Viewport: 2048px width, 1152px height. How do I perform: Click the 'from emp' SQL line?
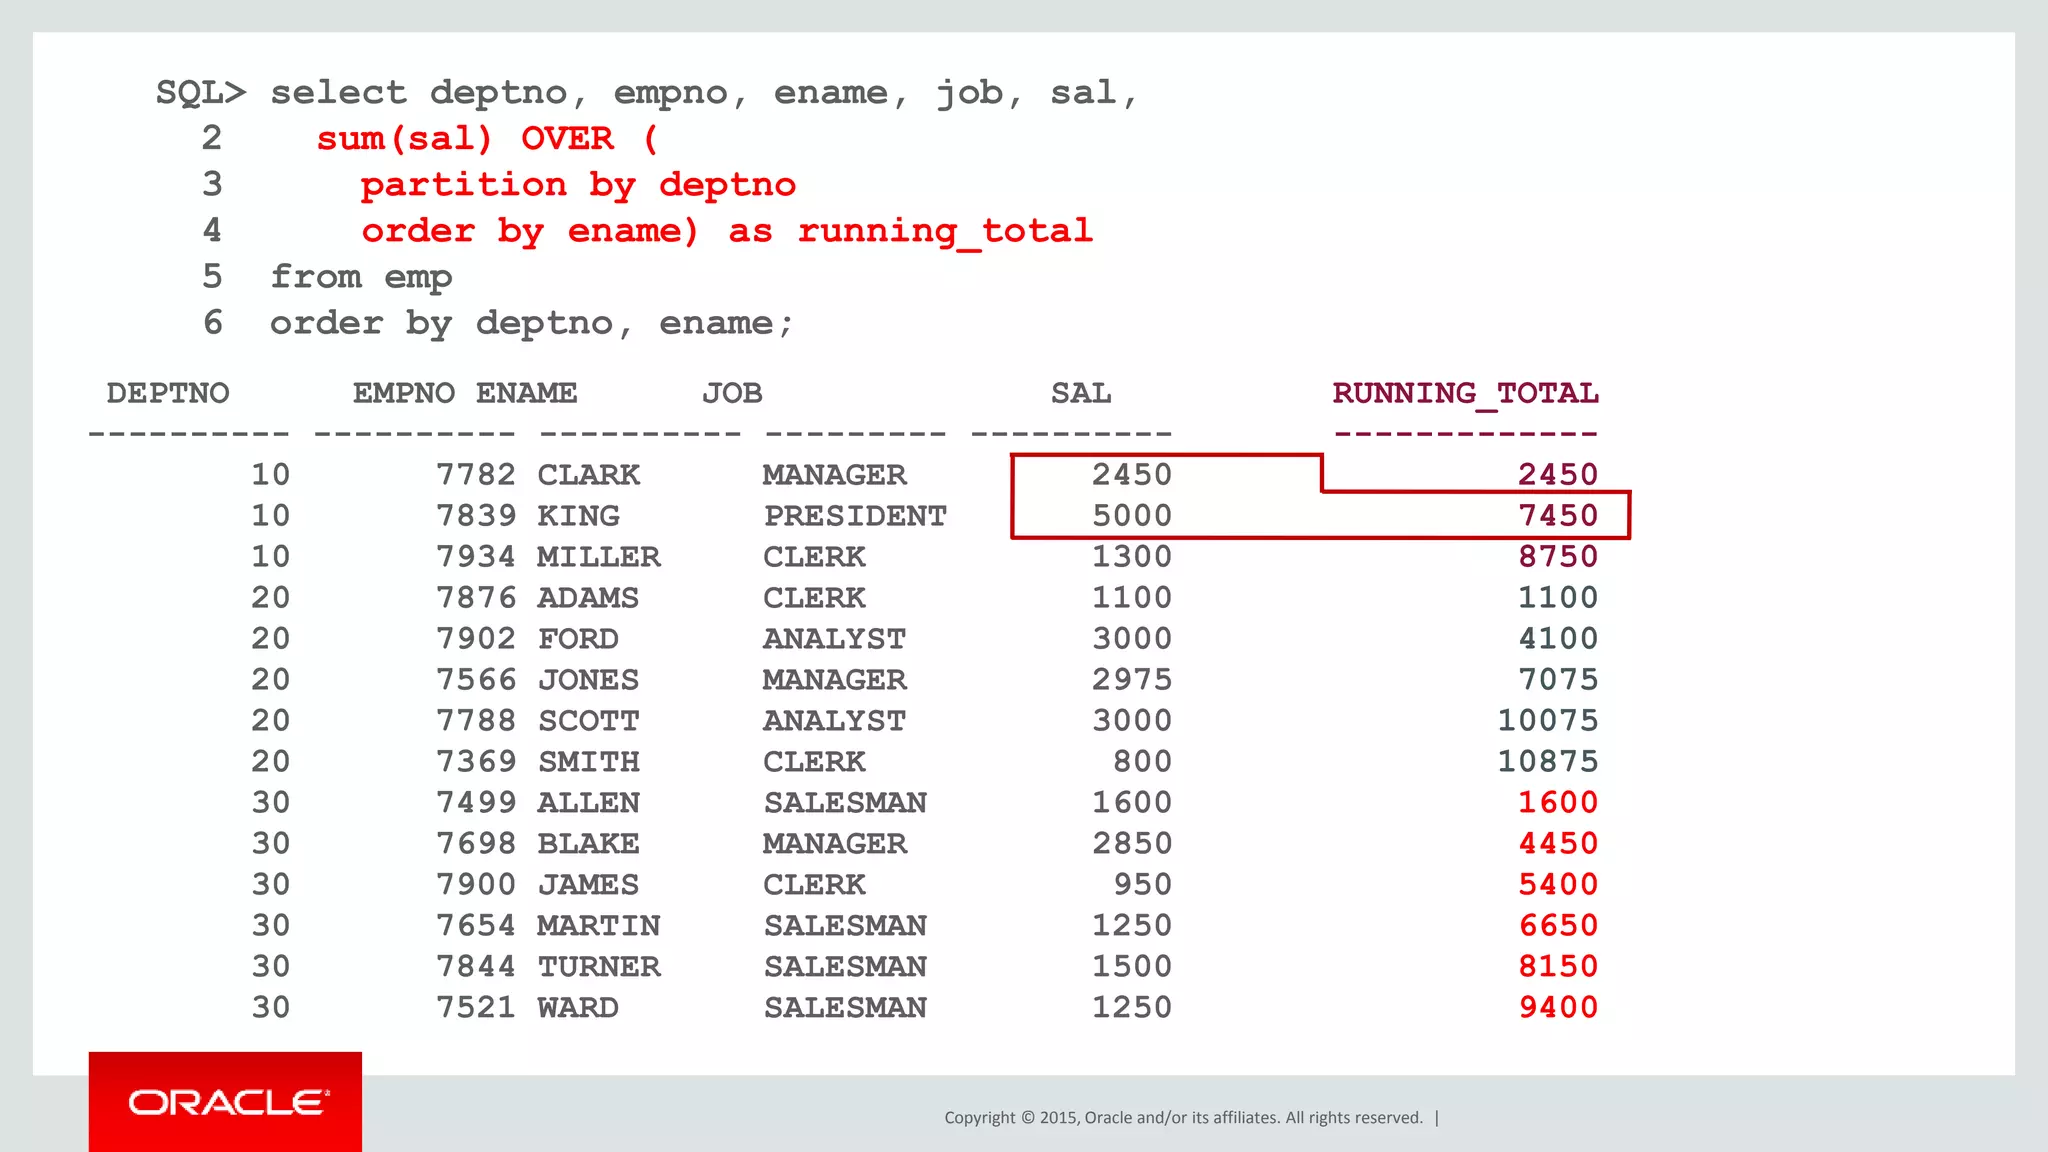(x=361, y=277)
